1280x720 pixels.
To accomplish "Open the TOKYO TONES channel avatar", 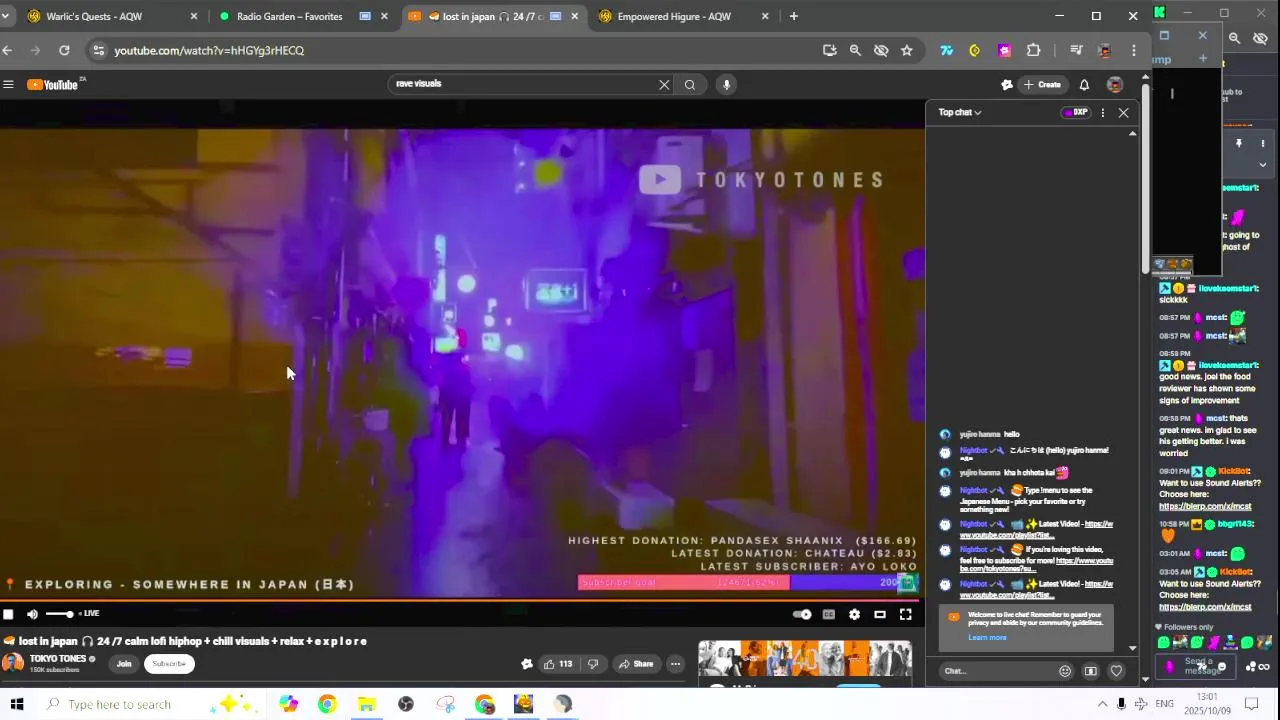I will pyautogui.click(x=13, y=663).
